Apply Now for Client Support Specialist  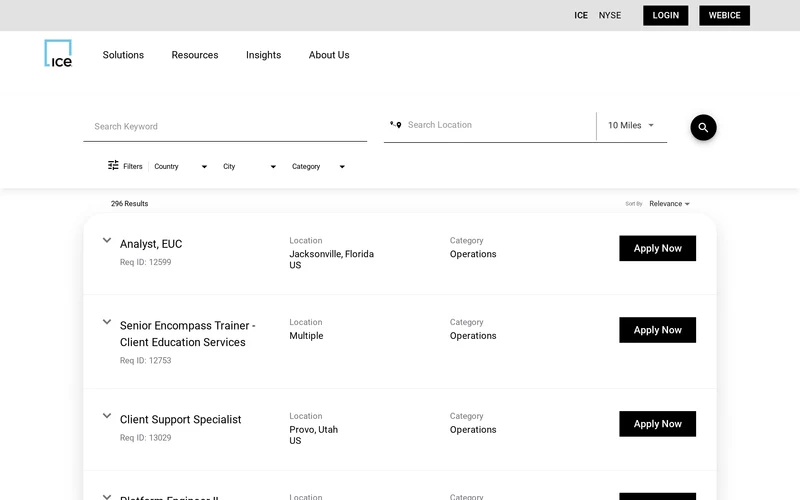657,424
